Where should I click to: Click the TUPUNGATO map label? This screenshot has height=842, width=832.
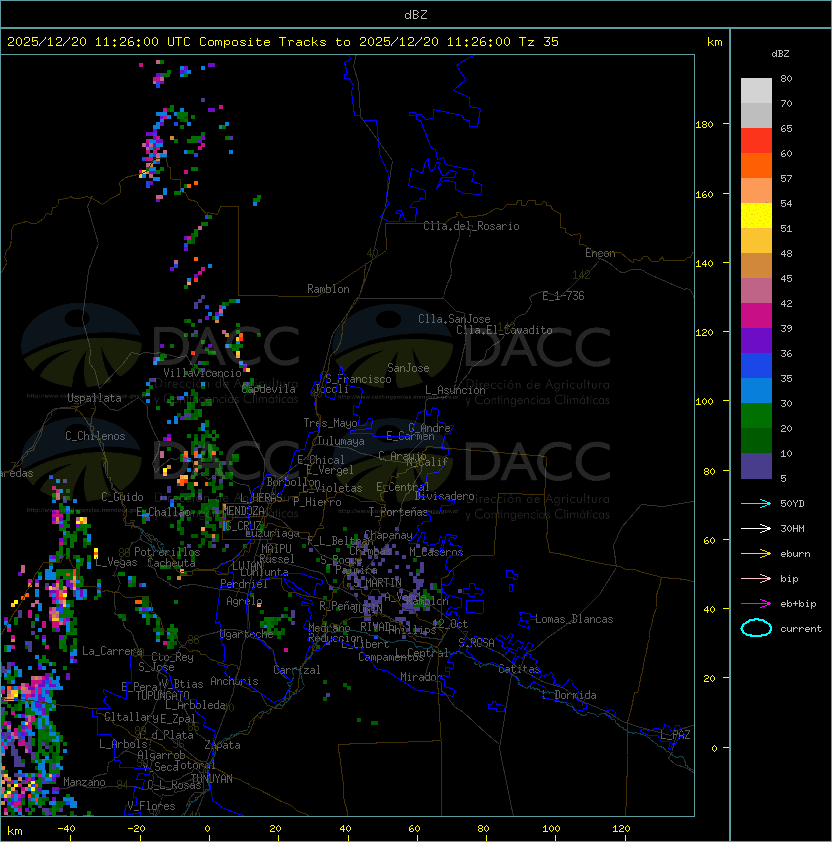point(162,695)
